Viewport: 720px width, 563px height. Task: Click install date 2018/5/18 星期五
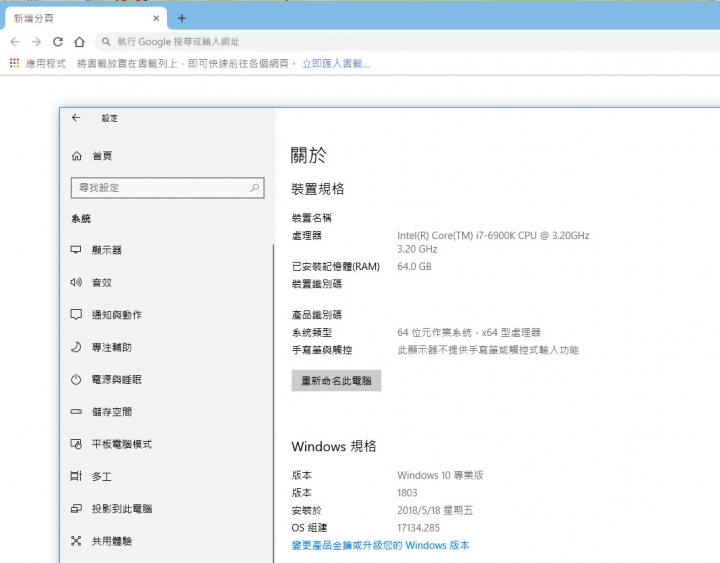click(435, 511)
